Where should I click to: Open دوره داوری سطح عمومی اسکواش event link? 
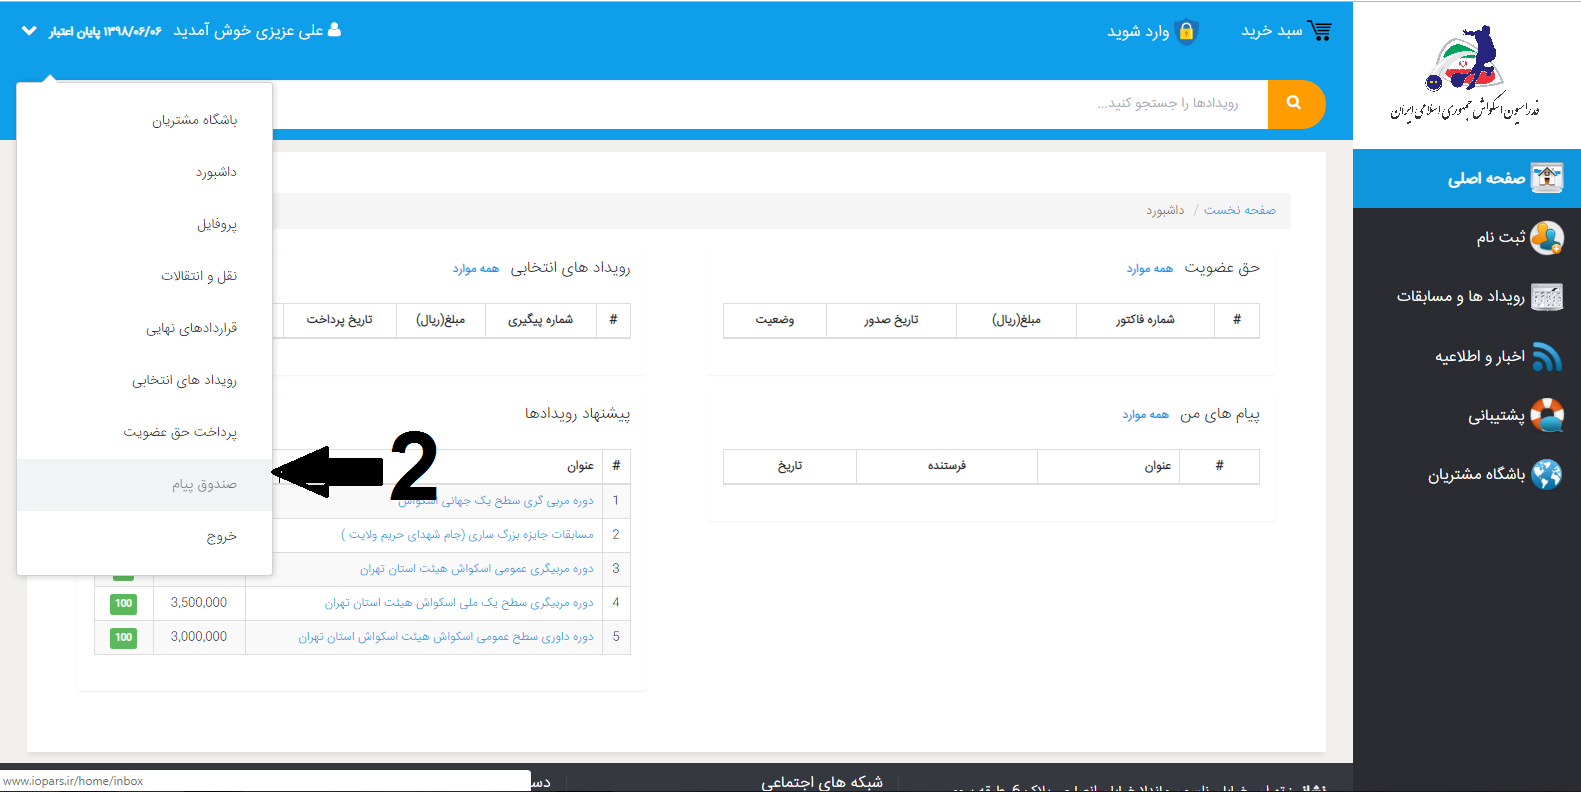(x=445, y=637)
